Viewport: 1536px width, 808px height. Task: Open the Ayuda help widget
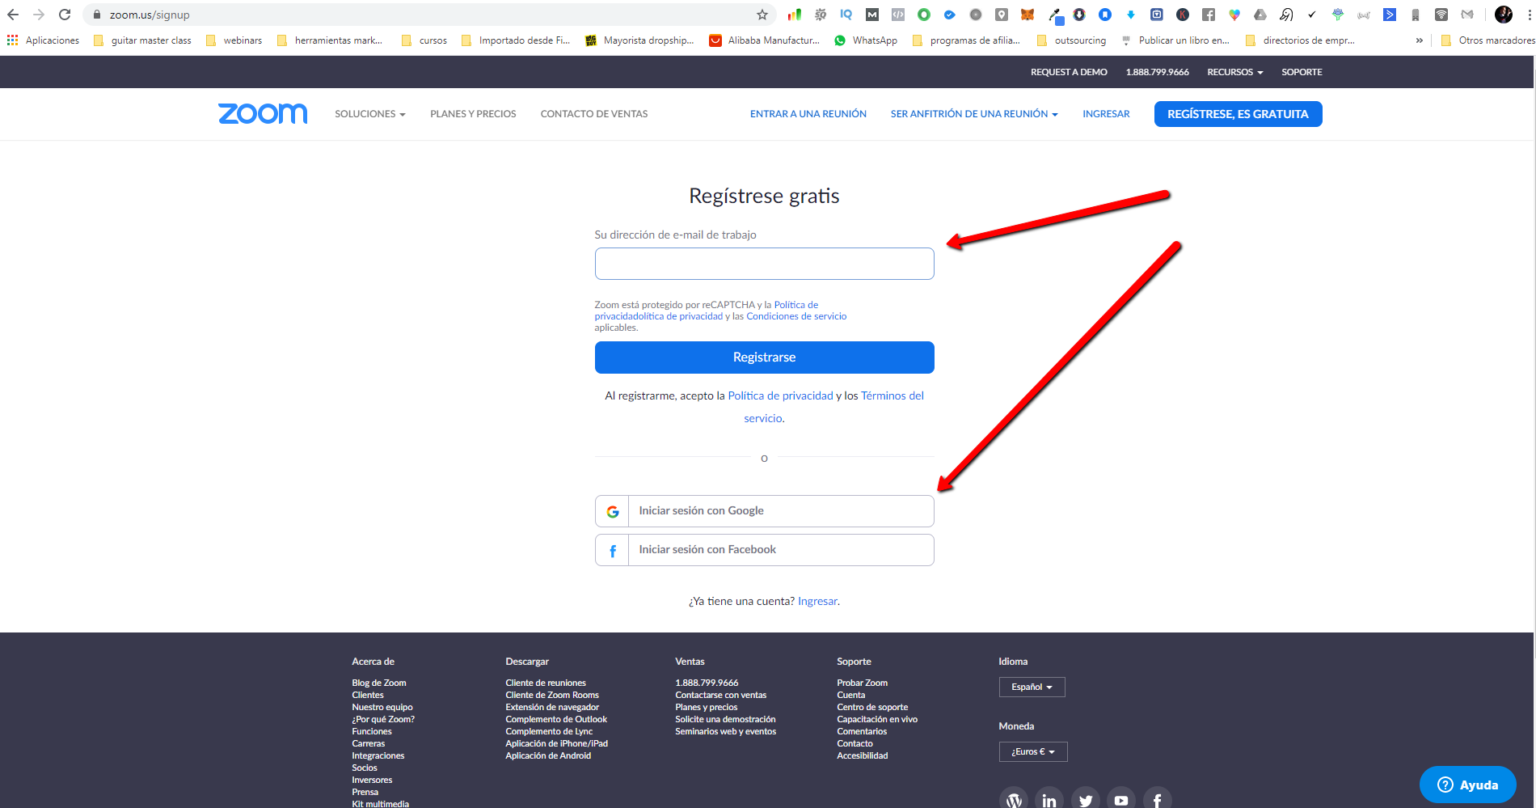click(x=1467, y=785)
